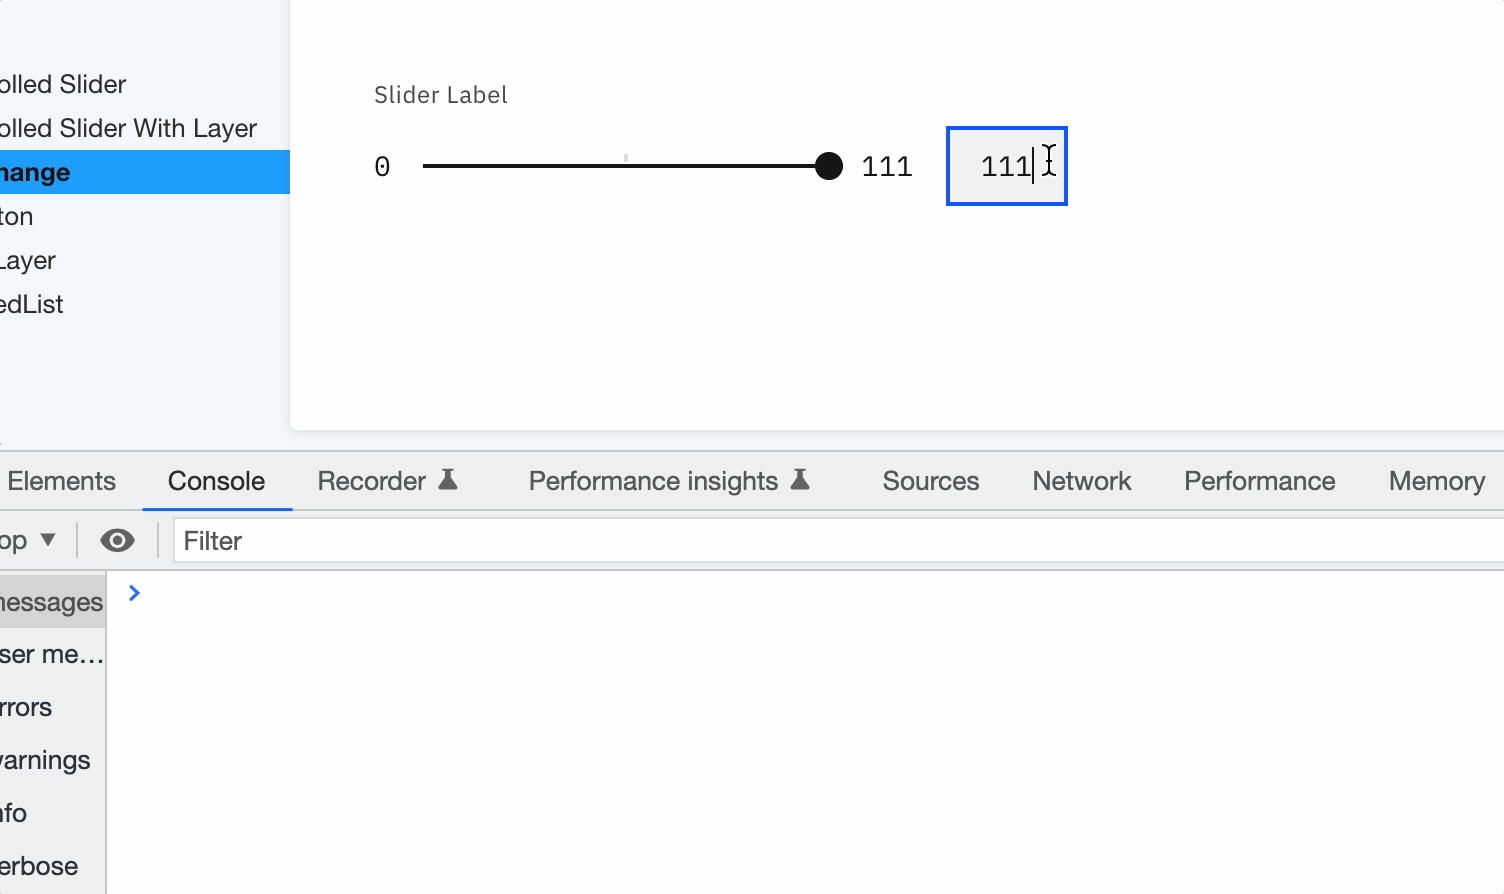Open the Network panel
This screenshot has height=894, width=1504.
pos(1082,480)
